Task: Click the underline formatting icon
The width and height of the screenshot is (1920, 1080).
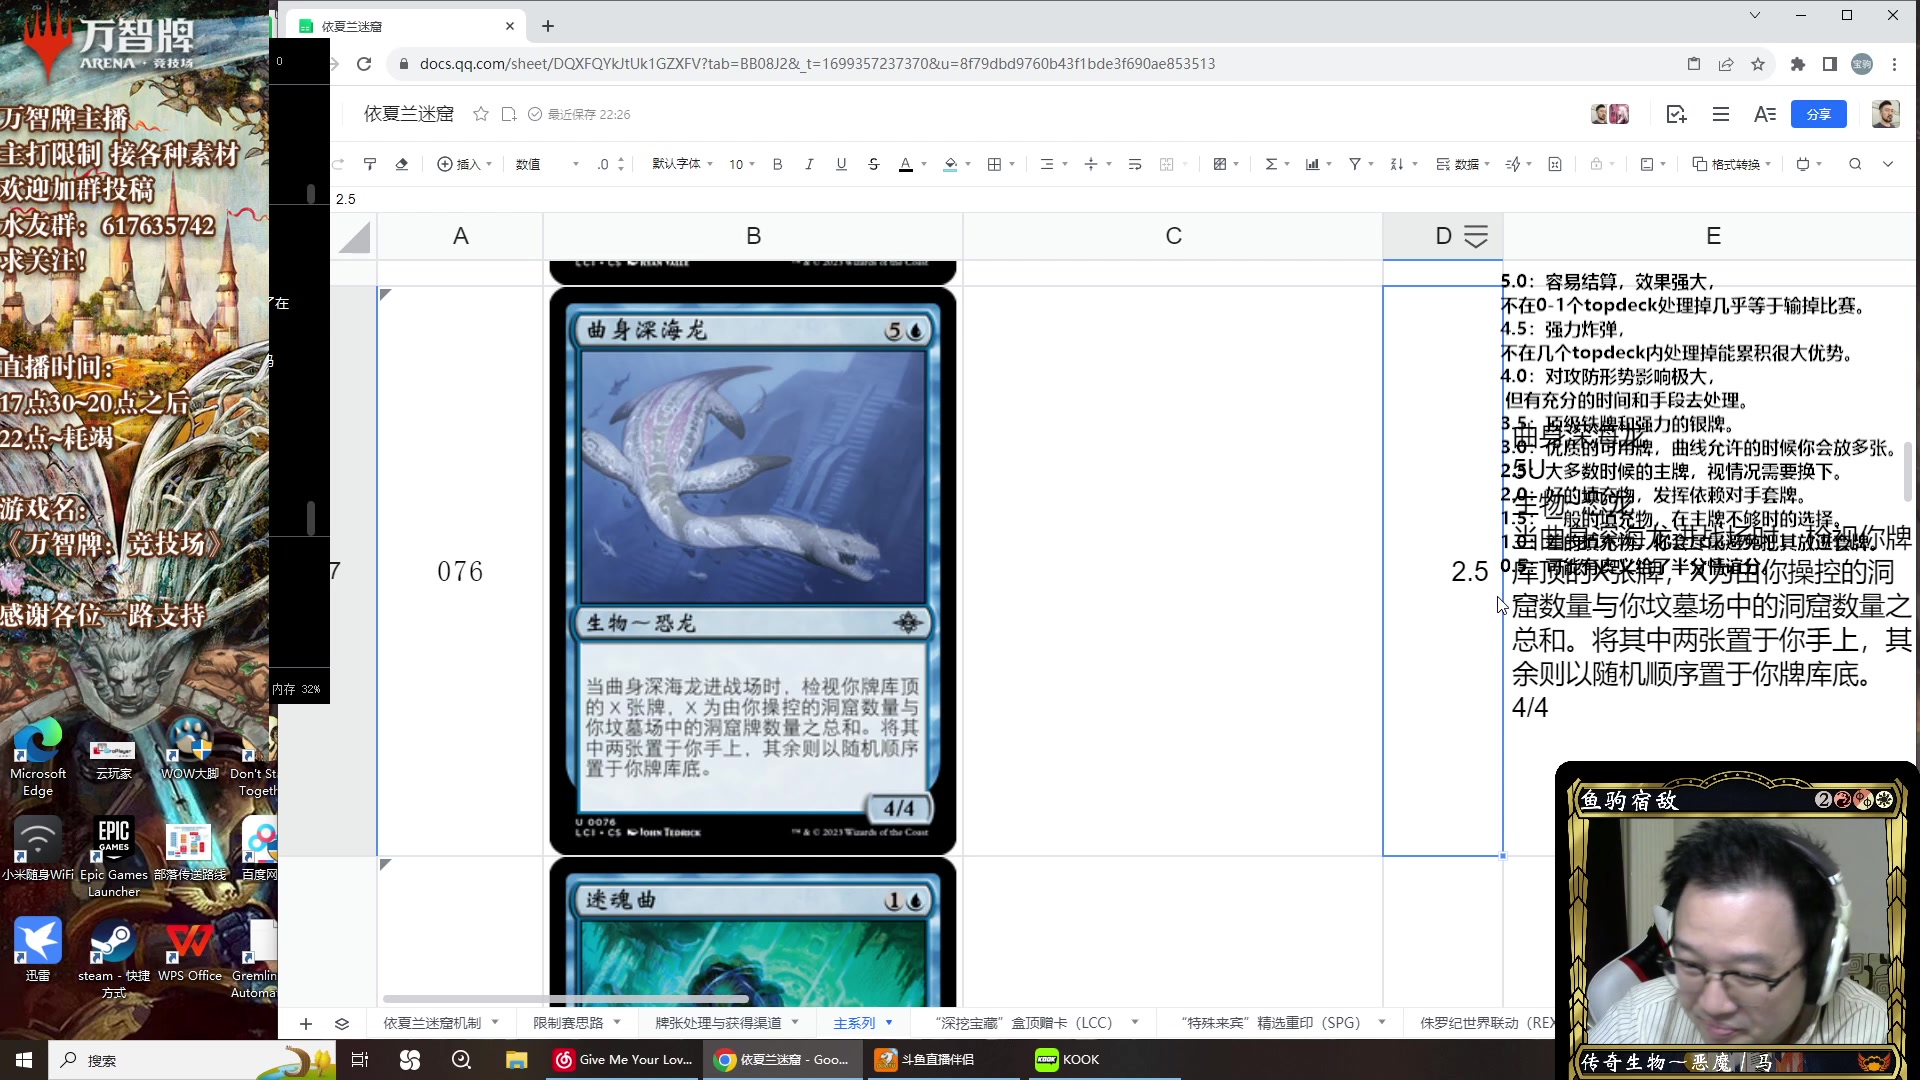Action: coord(840,164)
